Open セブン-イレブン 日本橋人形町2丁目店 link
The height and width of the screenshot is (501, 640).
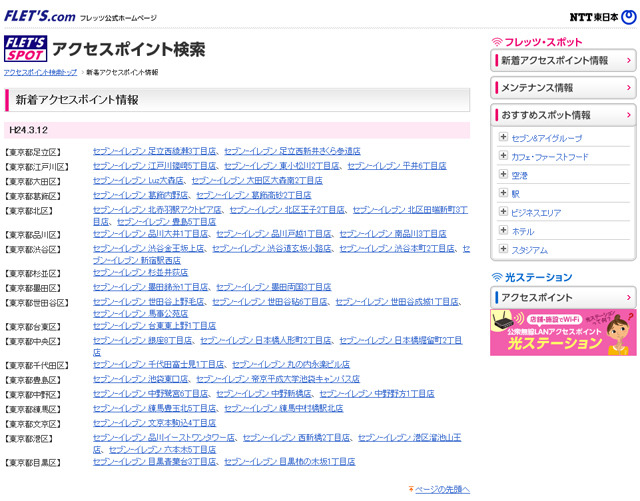pos(266,341)
